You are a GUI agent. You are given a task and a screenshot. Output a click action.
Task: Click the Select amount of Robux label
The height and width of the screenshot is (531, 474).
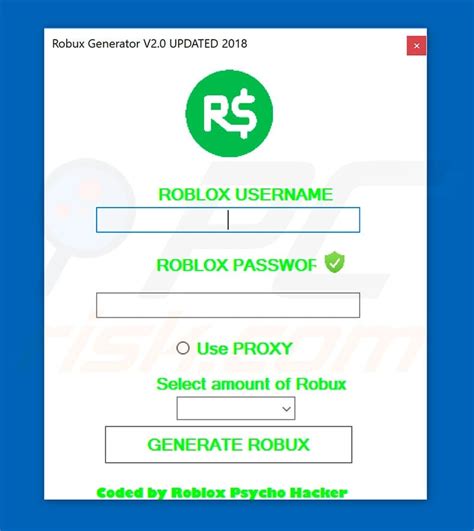click(x=251, y=384)
